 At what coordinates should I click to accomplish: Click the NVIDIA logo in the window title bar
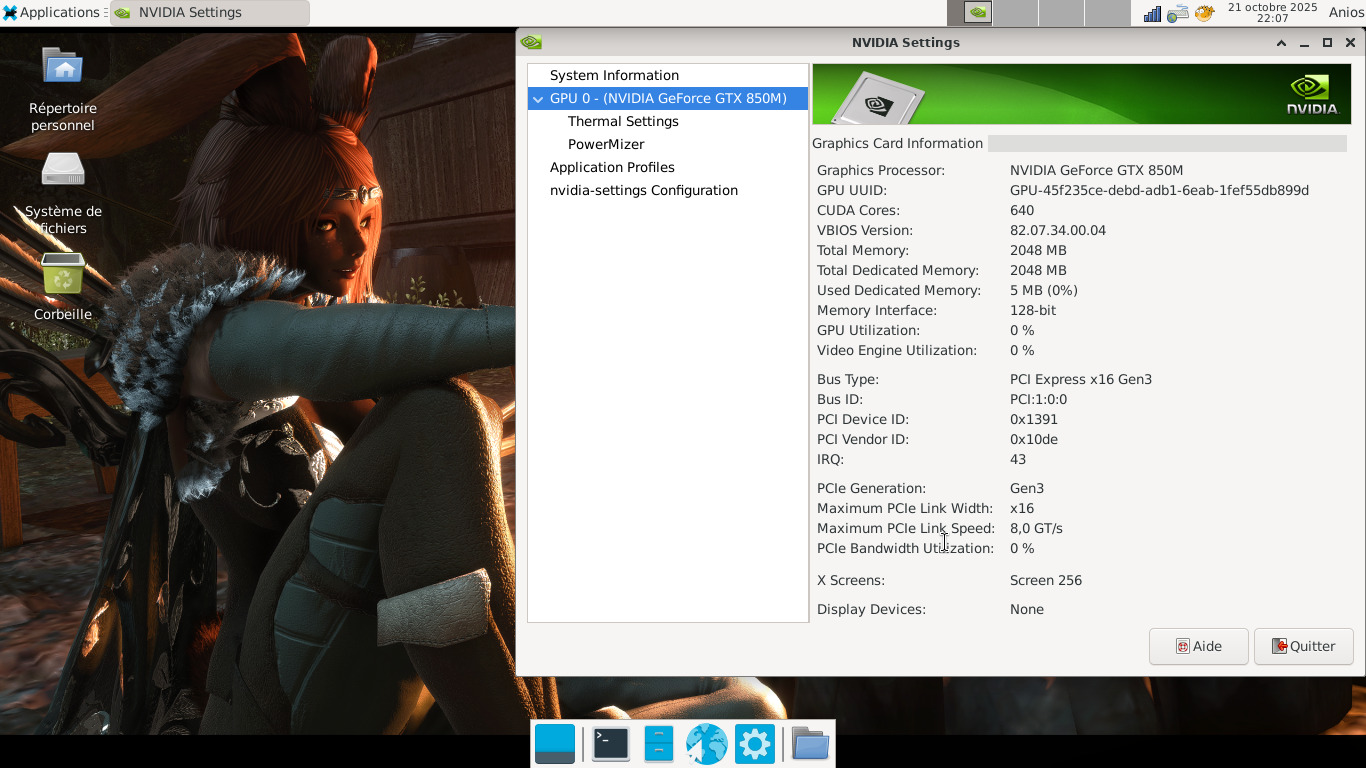pyautogui.click(x=531, y=43)
